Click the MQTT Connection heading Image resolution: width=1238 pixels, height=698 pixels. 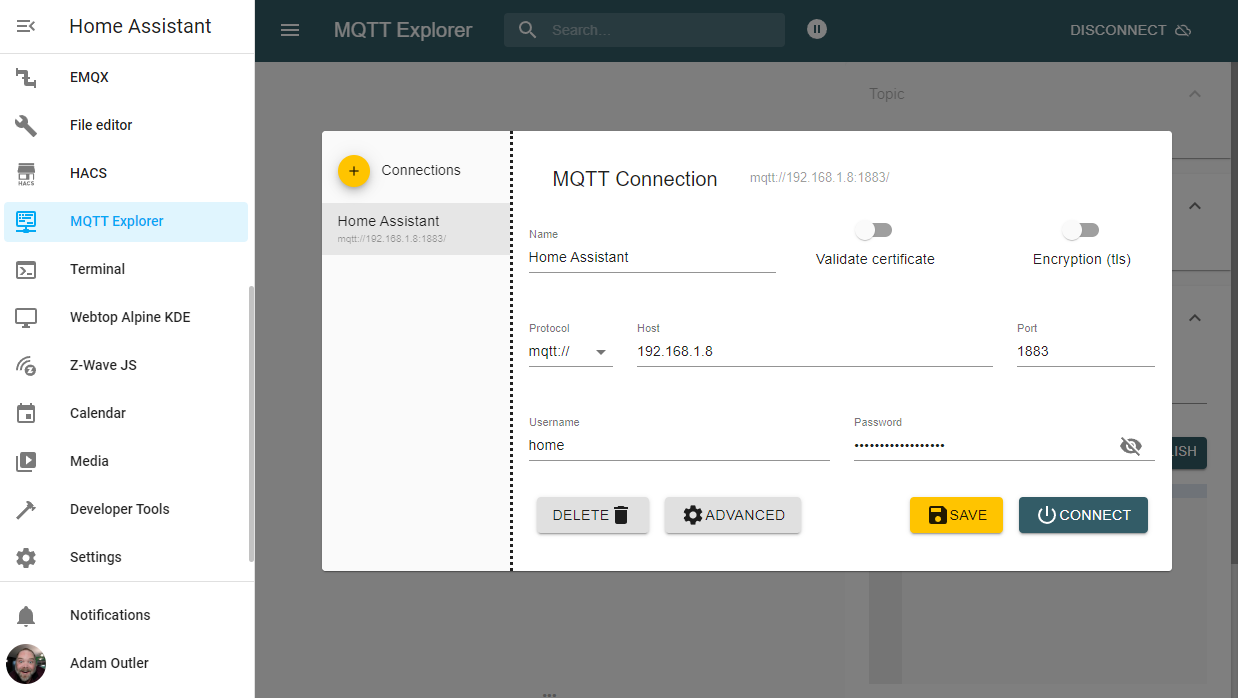tap(635, 180)
